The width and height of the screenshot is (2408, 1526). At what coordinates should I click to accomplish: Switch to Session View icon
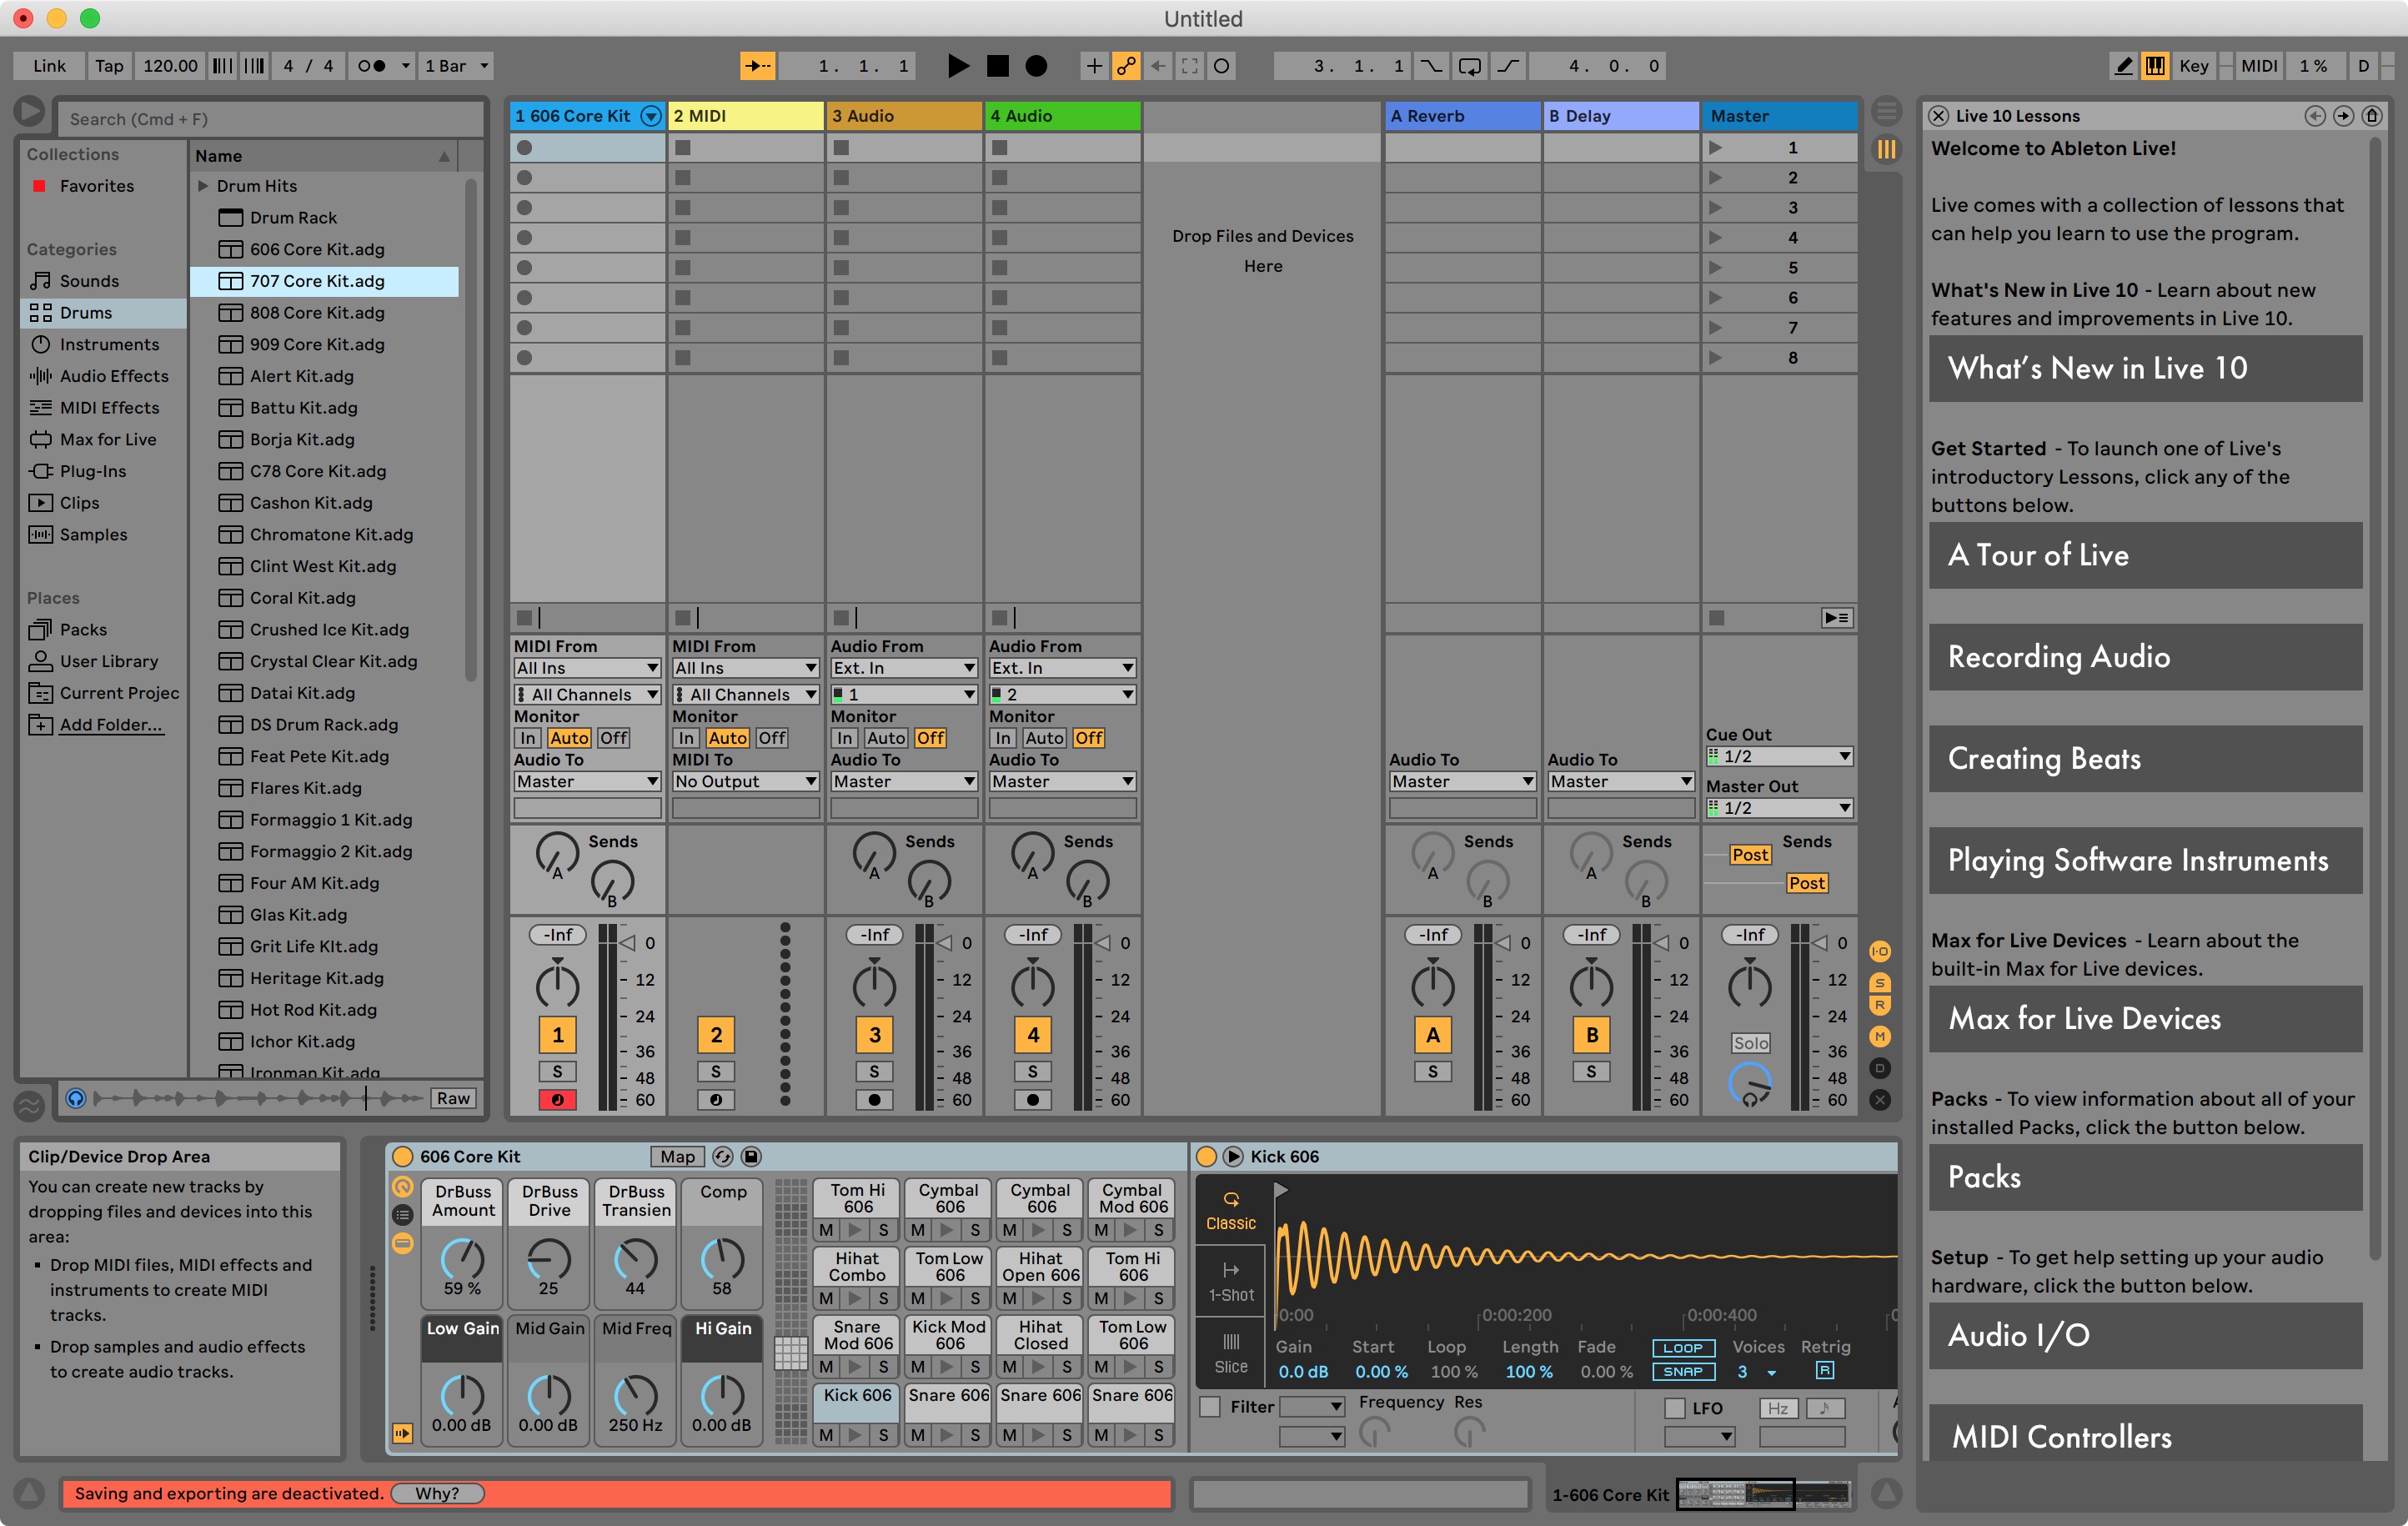(x=1885, y=150)
